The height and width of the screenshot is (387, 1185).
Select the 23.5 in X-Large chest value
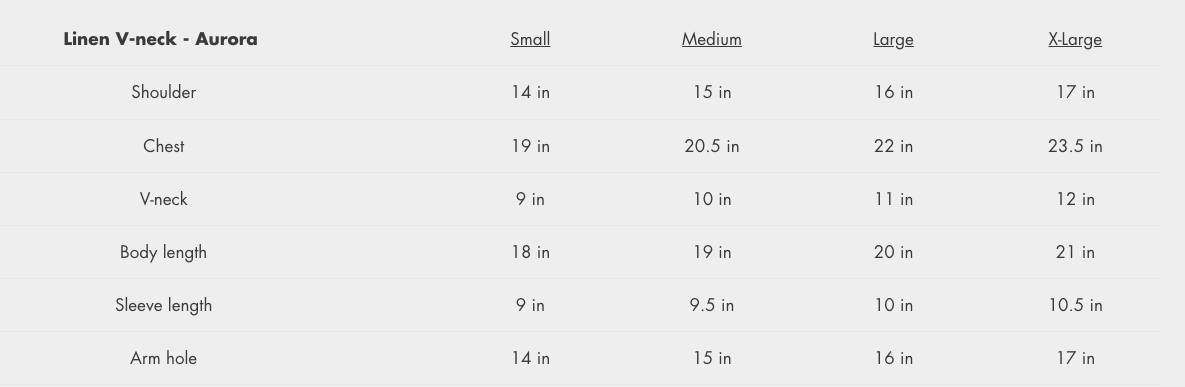pyautogui.click(x=1075, y=146)
